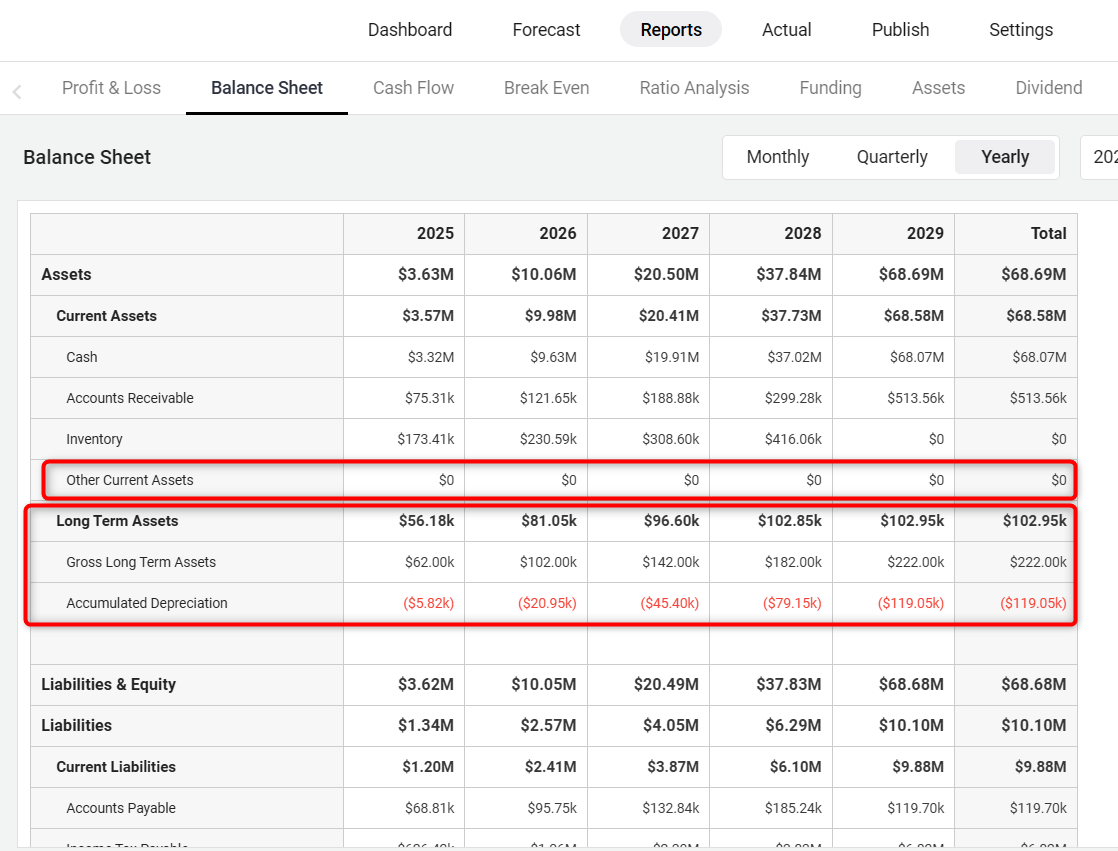Switch period view to Quarterly
The width and height of the screenshot is (1118, 851).
892,157
